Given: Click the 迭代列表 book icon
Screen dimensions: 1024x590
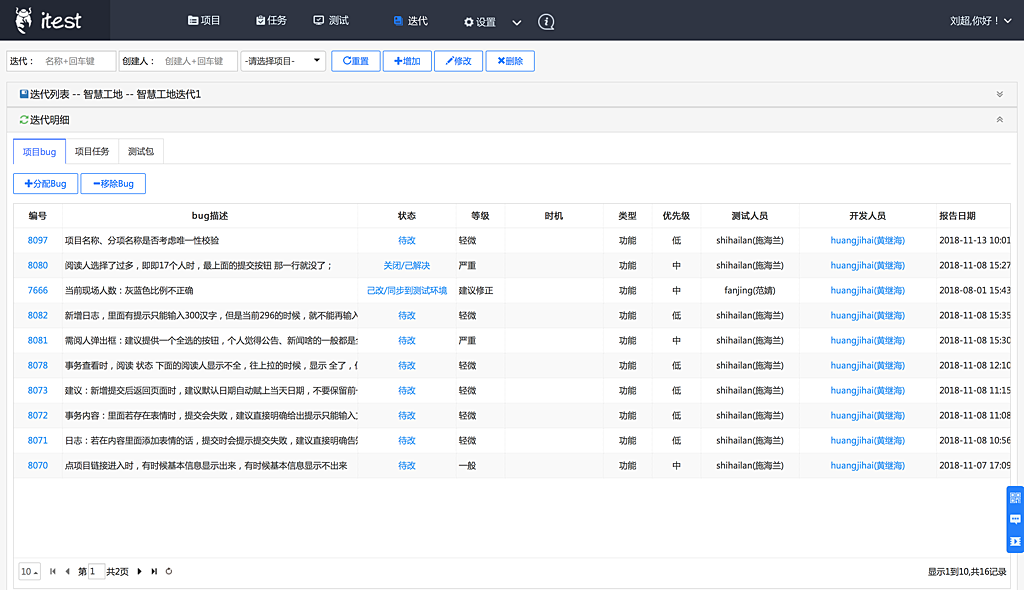Looking at the screenshot, I should click(x=24, y=94).
